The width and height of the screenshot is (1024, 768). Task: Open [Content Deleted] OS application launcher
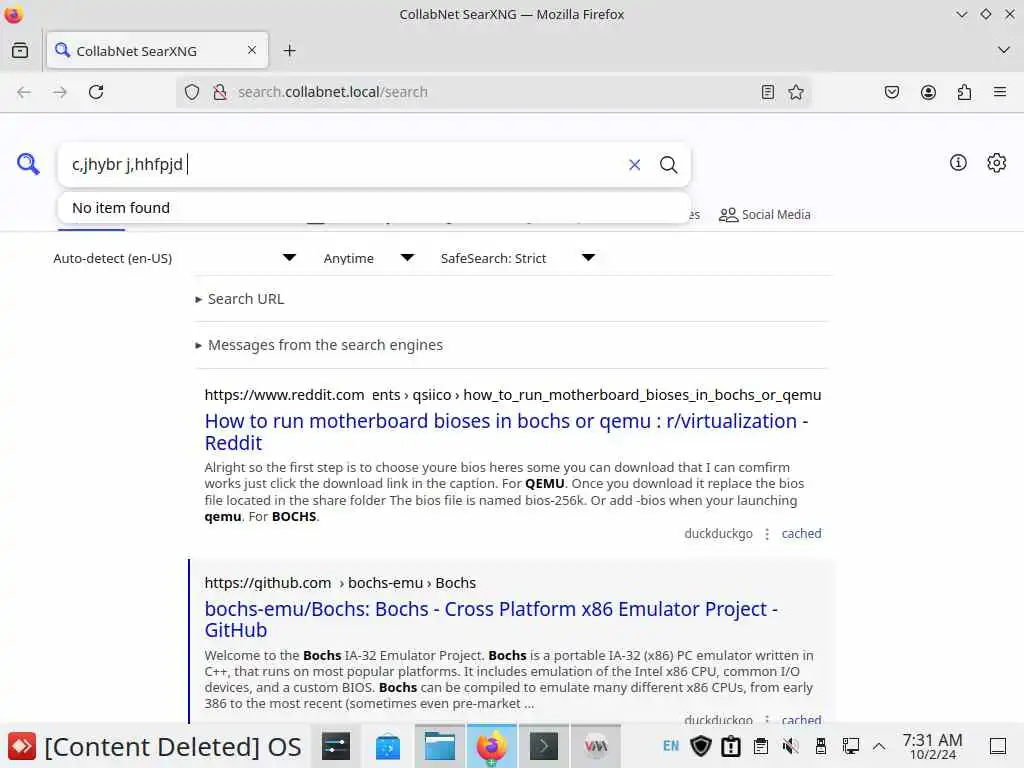155,746
